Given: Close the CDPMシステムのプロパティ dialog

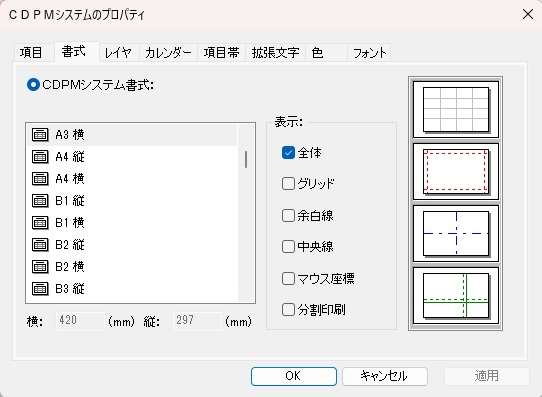Looking at the screenshot, I should pos(528,15).
